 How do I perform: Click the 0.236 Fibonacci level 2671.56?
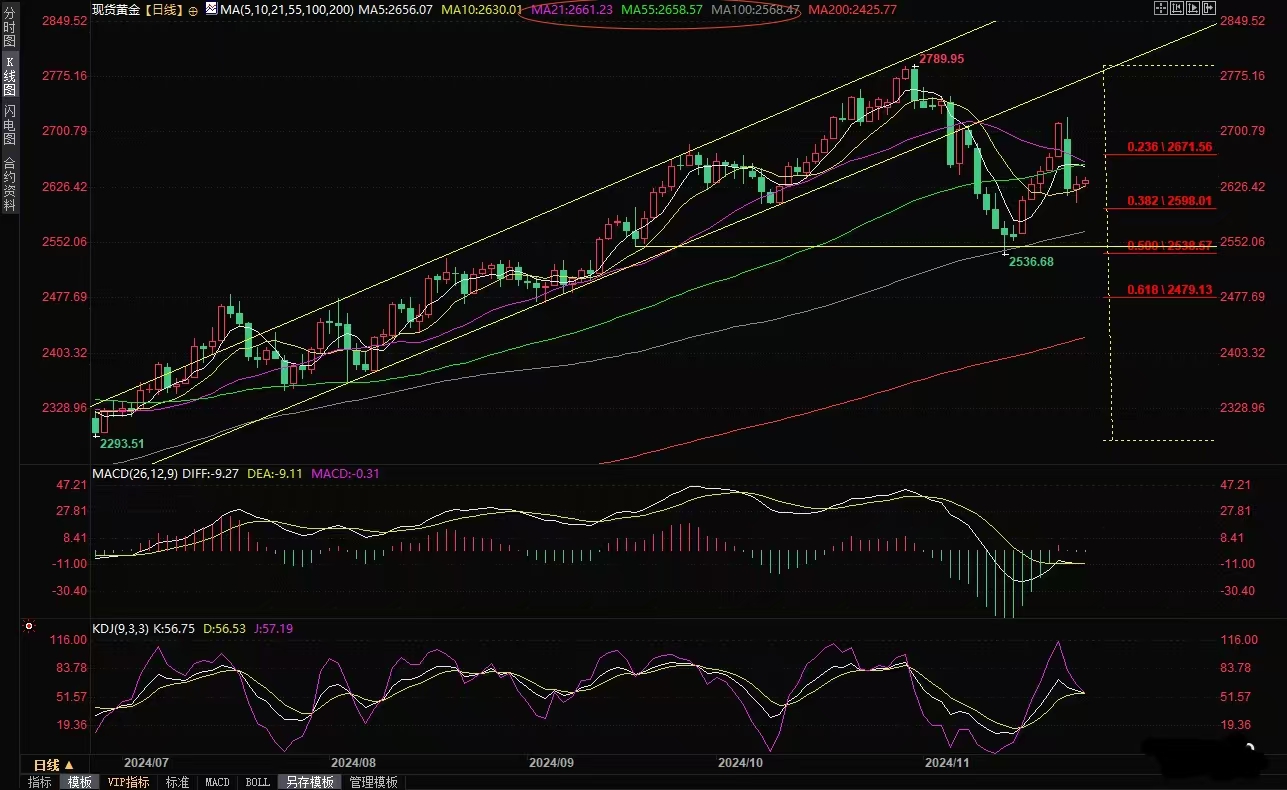(x=1169, y=147)
